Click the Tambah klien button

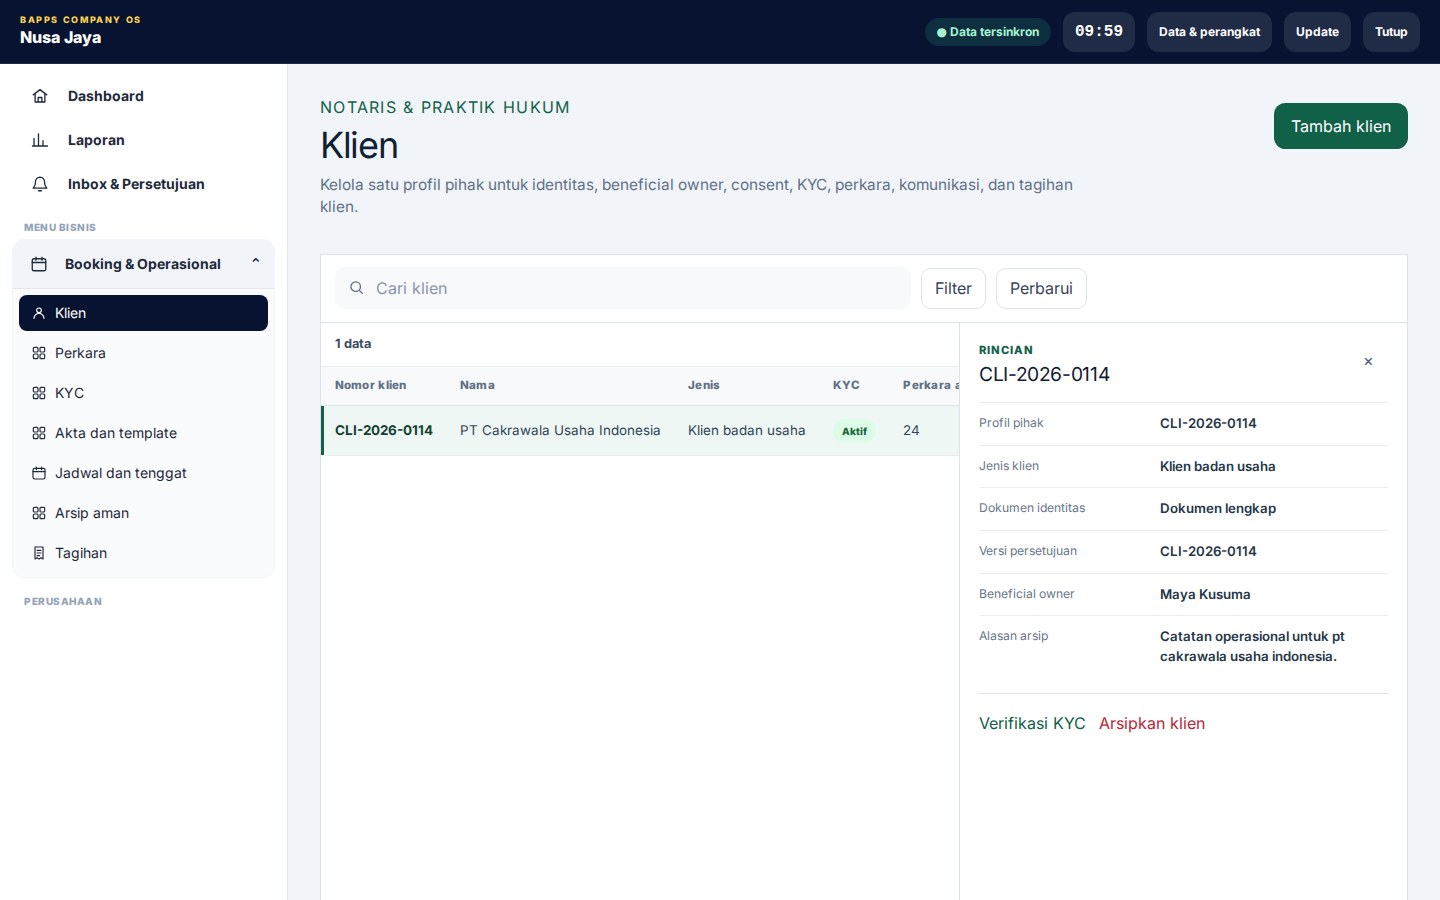(1340, 126)
